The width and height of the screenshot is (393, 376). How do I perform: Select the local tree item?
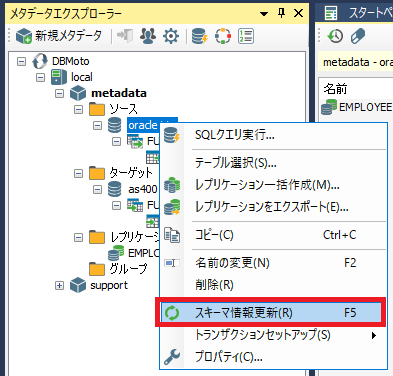[x=82, y=77]
